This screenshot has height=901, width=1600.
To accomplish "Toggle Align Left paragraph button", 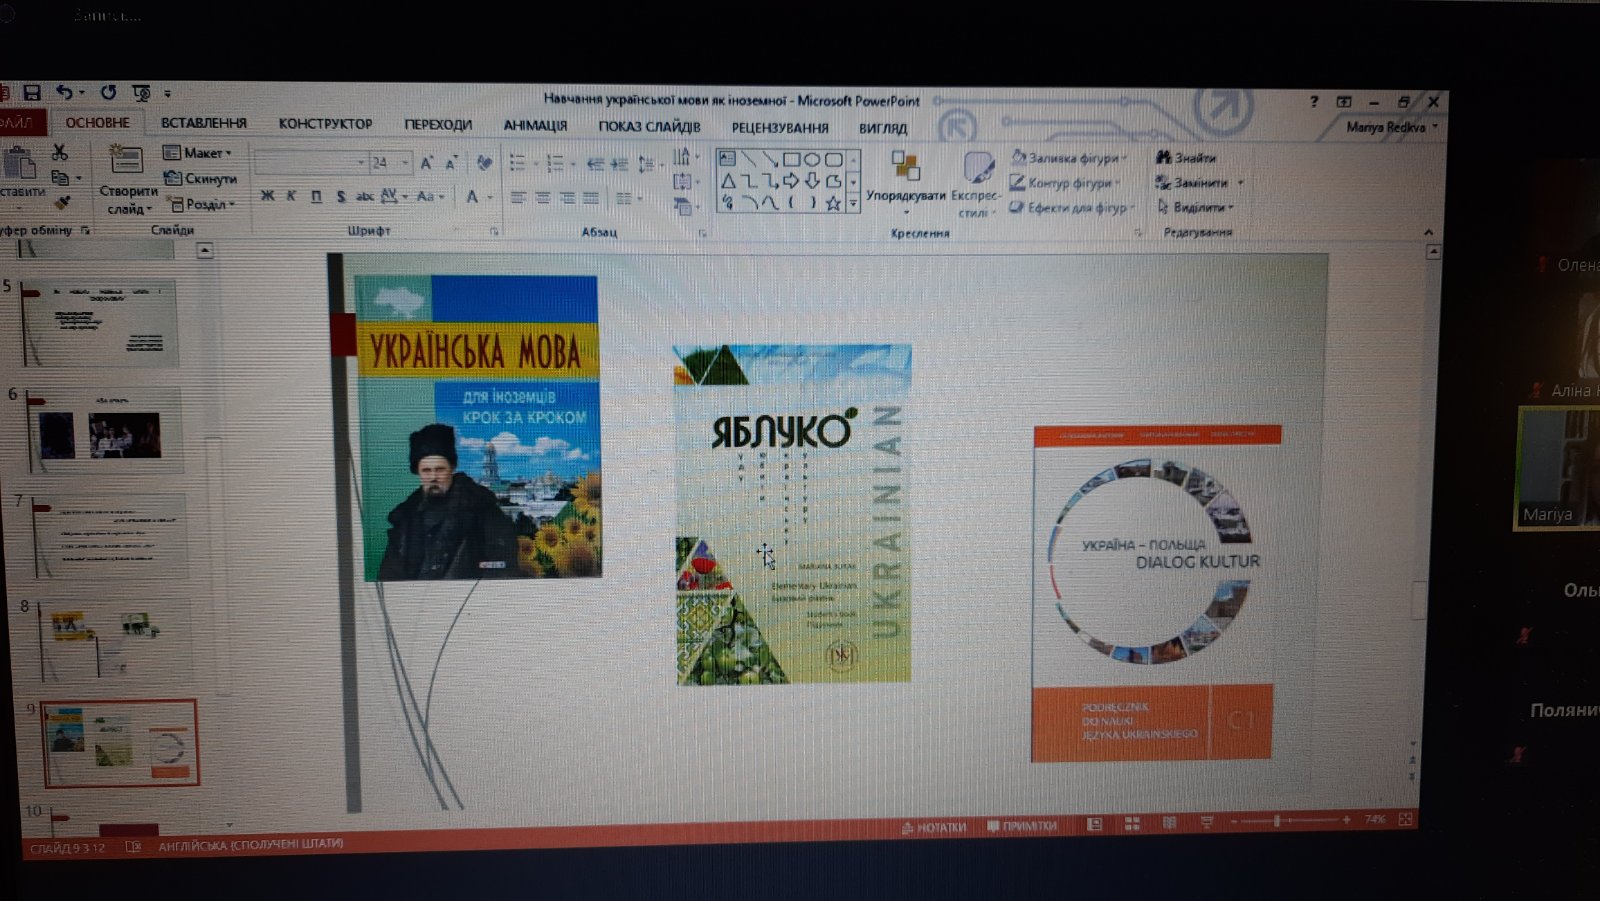I will pos(518,198).
